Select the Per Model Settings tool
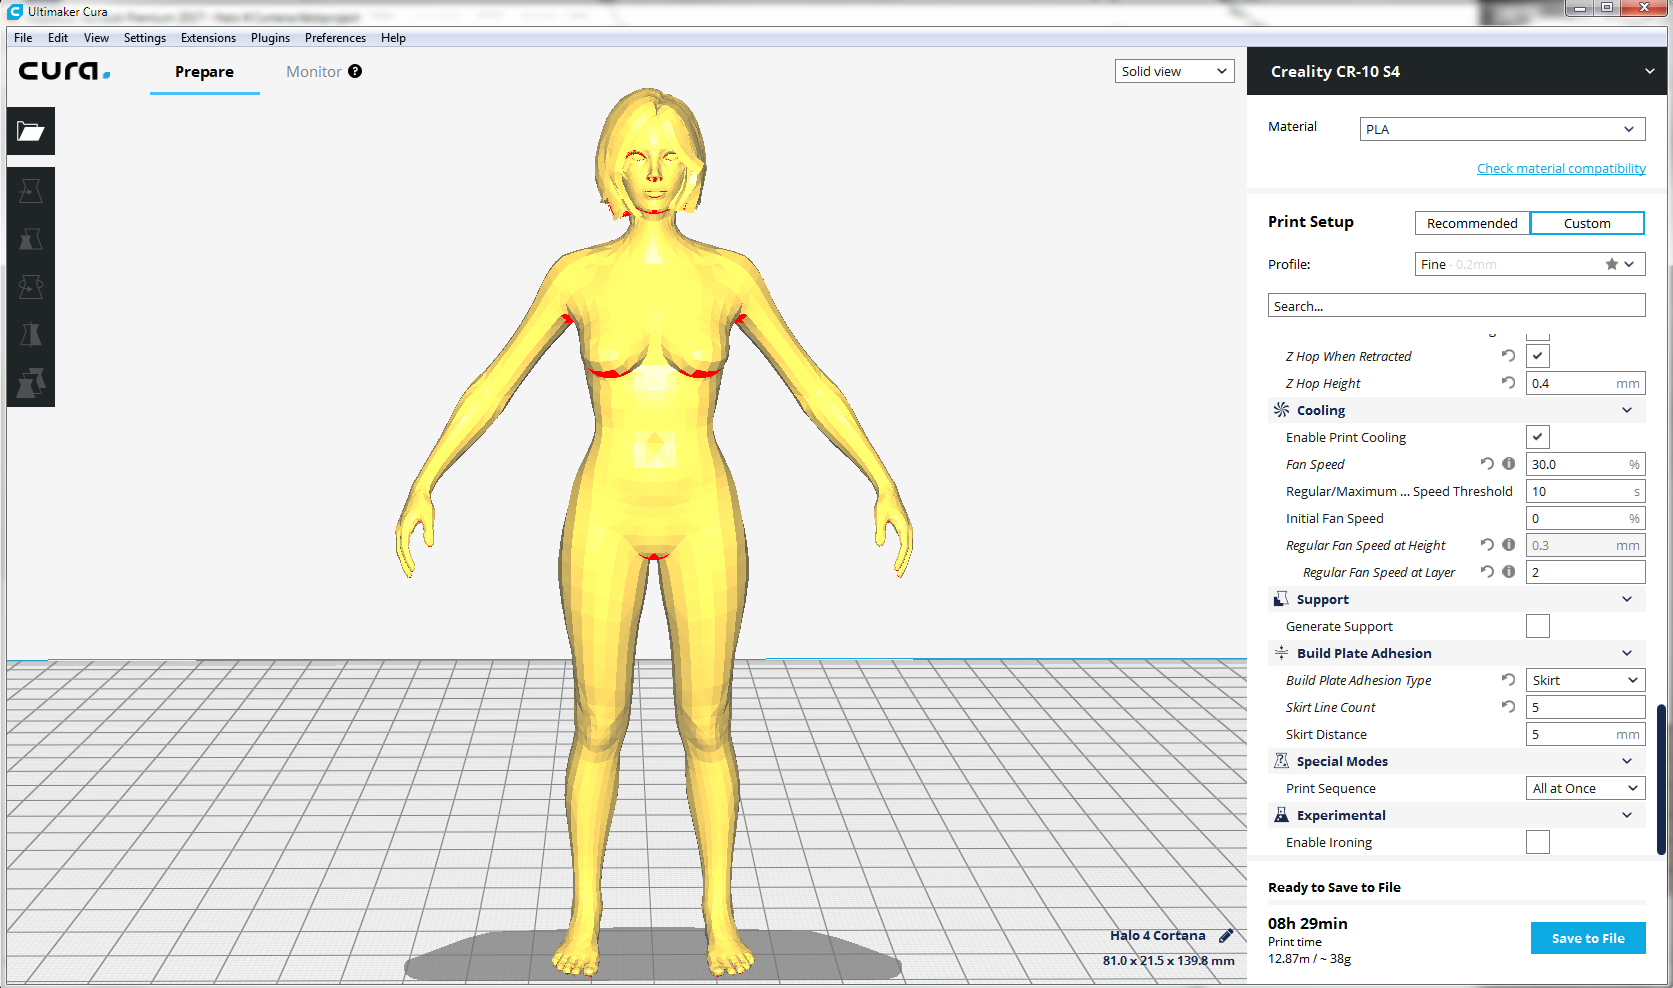Screen dimensions: 1673x988 point(30,383)
